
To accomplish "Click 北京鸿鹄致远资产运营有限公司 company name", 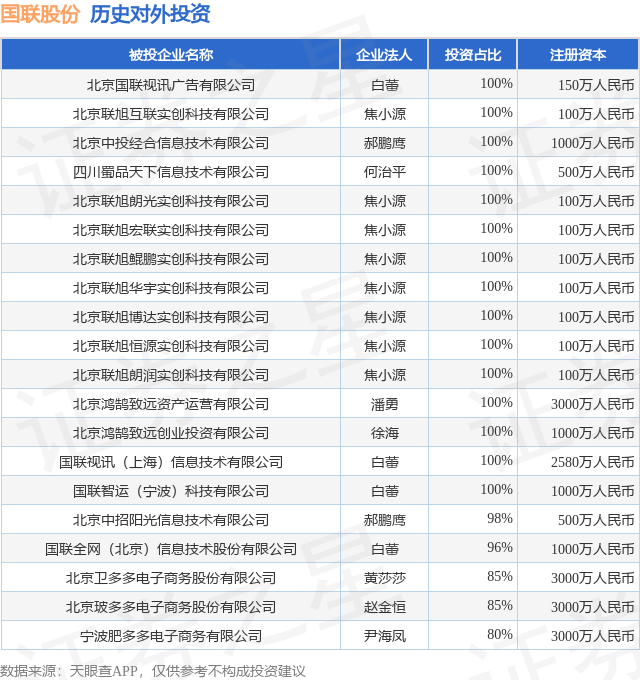I will tap(171, 404).
